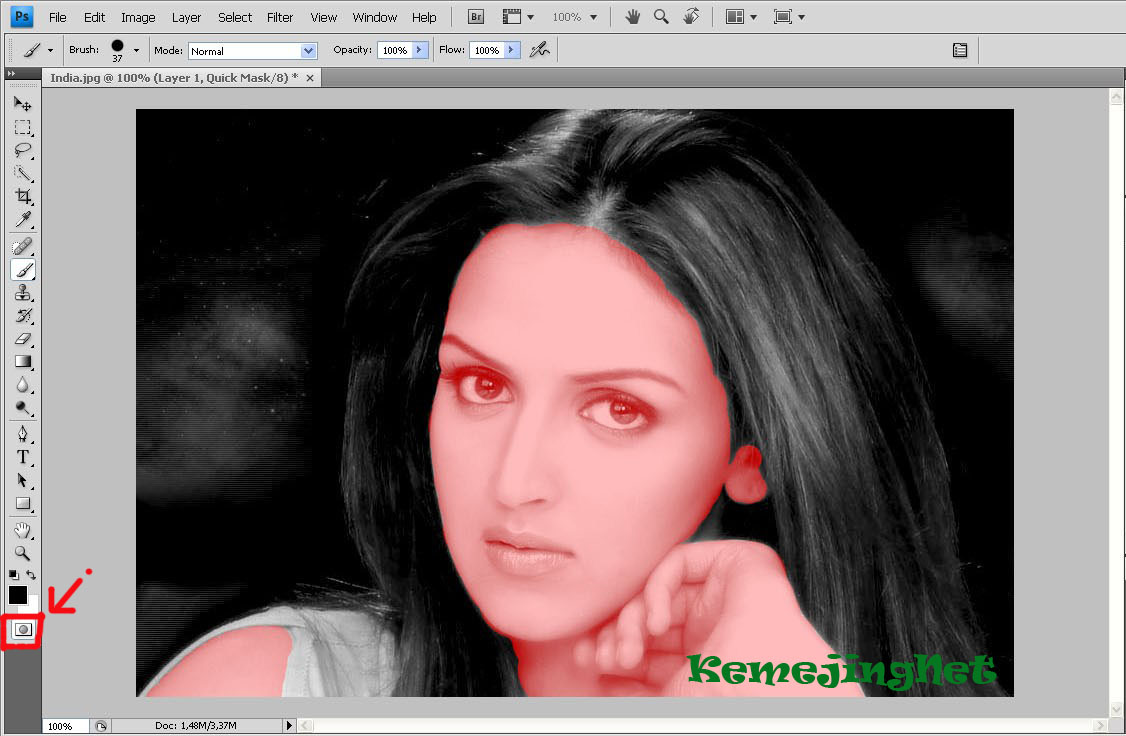Viewport: 1126px width, 736px height.
Task: Expand the Opacity value control
Action: coord(418,49)
